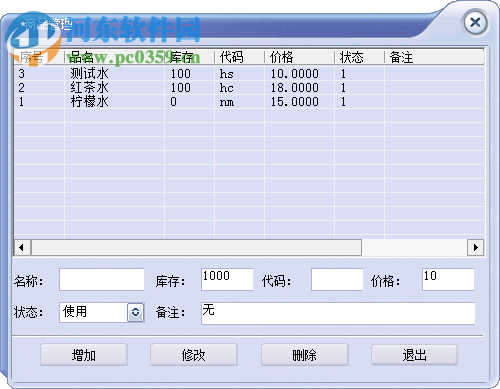Screen dimensions: 500x389
Task: Click the 备注 field containing 无
Action: pyautogui.click(x=338, y=313)
